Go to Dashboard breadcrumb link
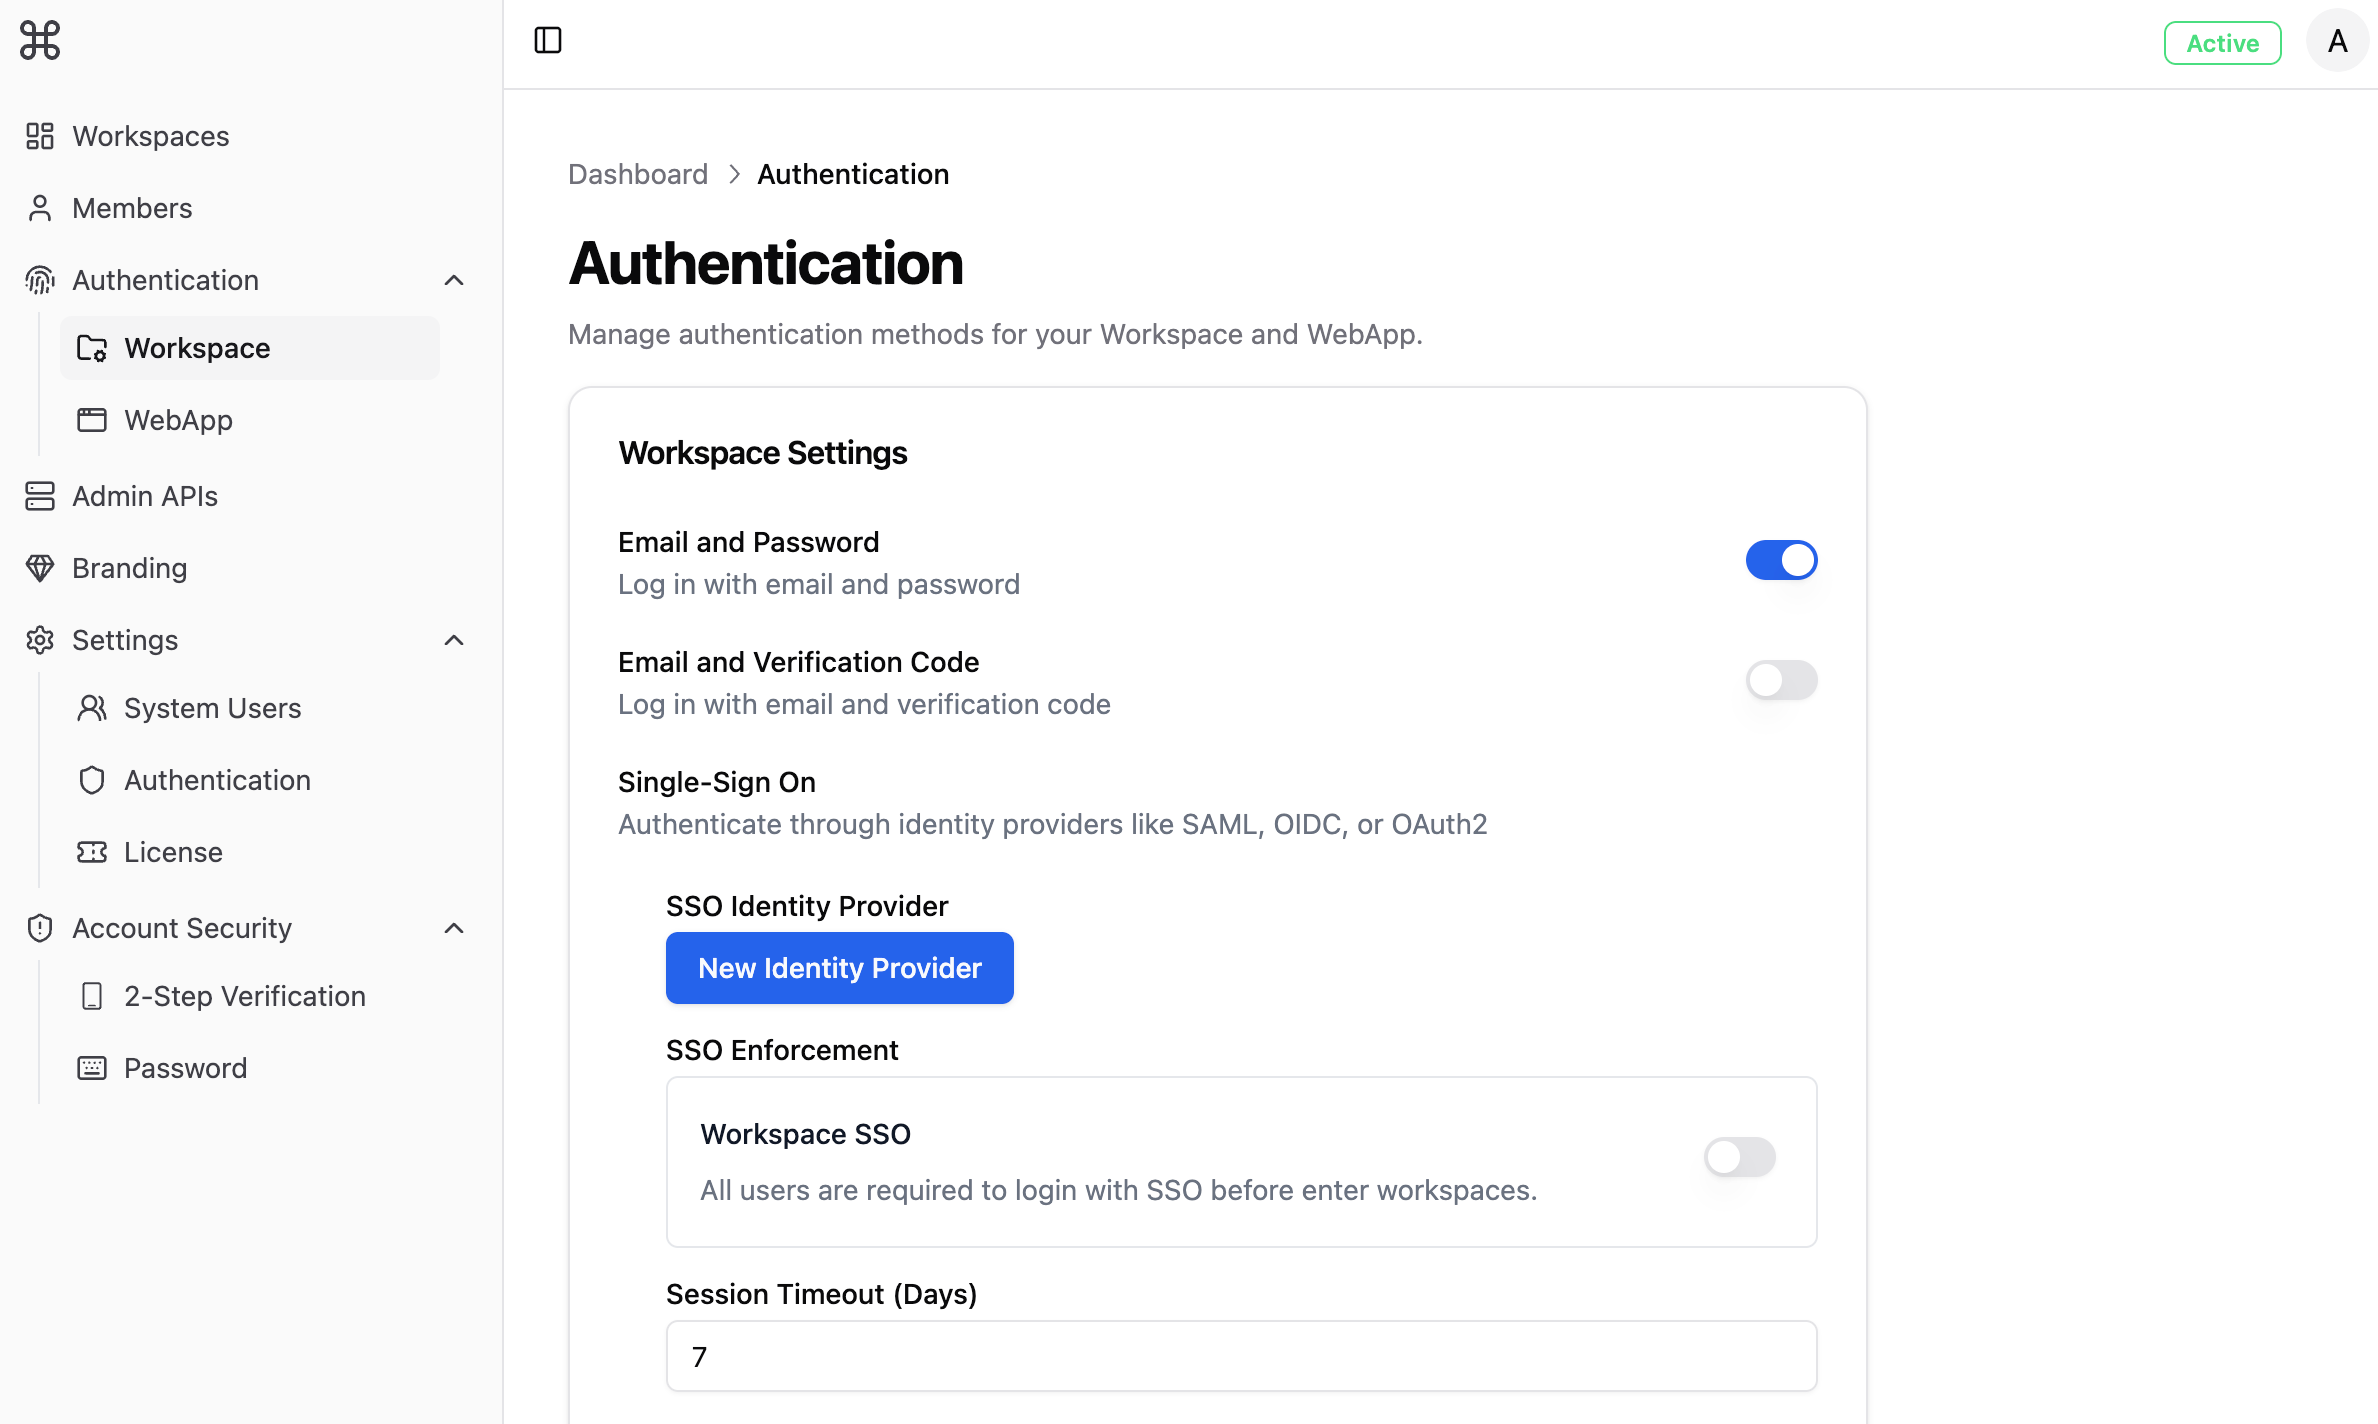 point(638,174)
